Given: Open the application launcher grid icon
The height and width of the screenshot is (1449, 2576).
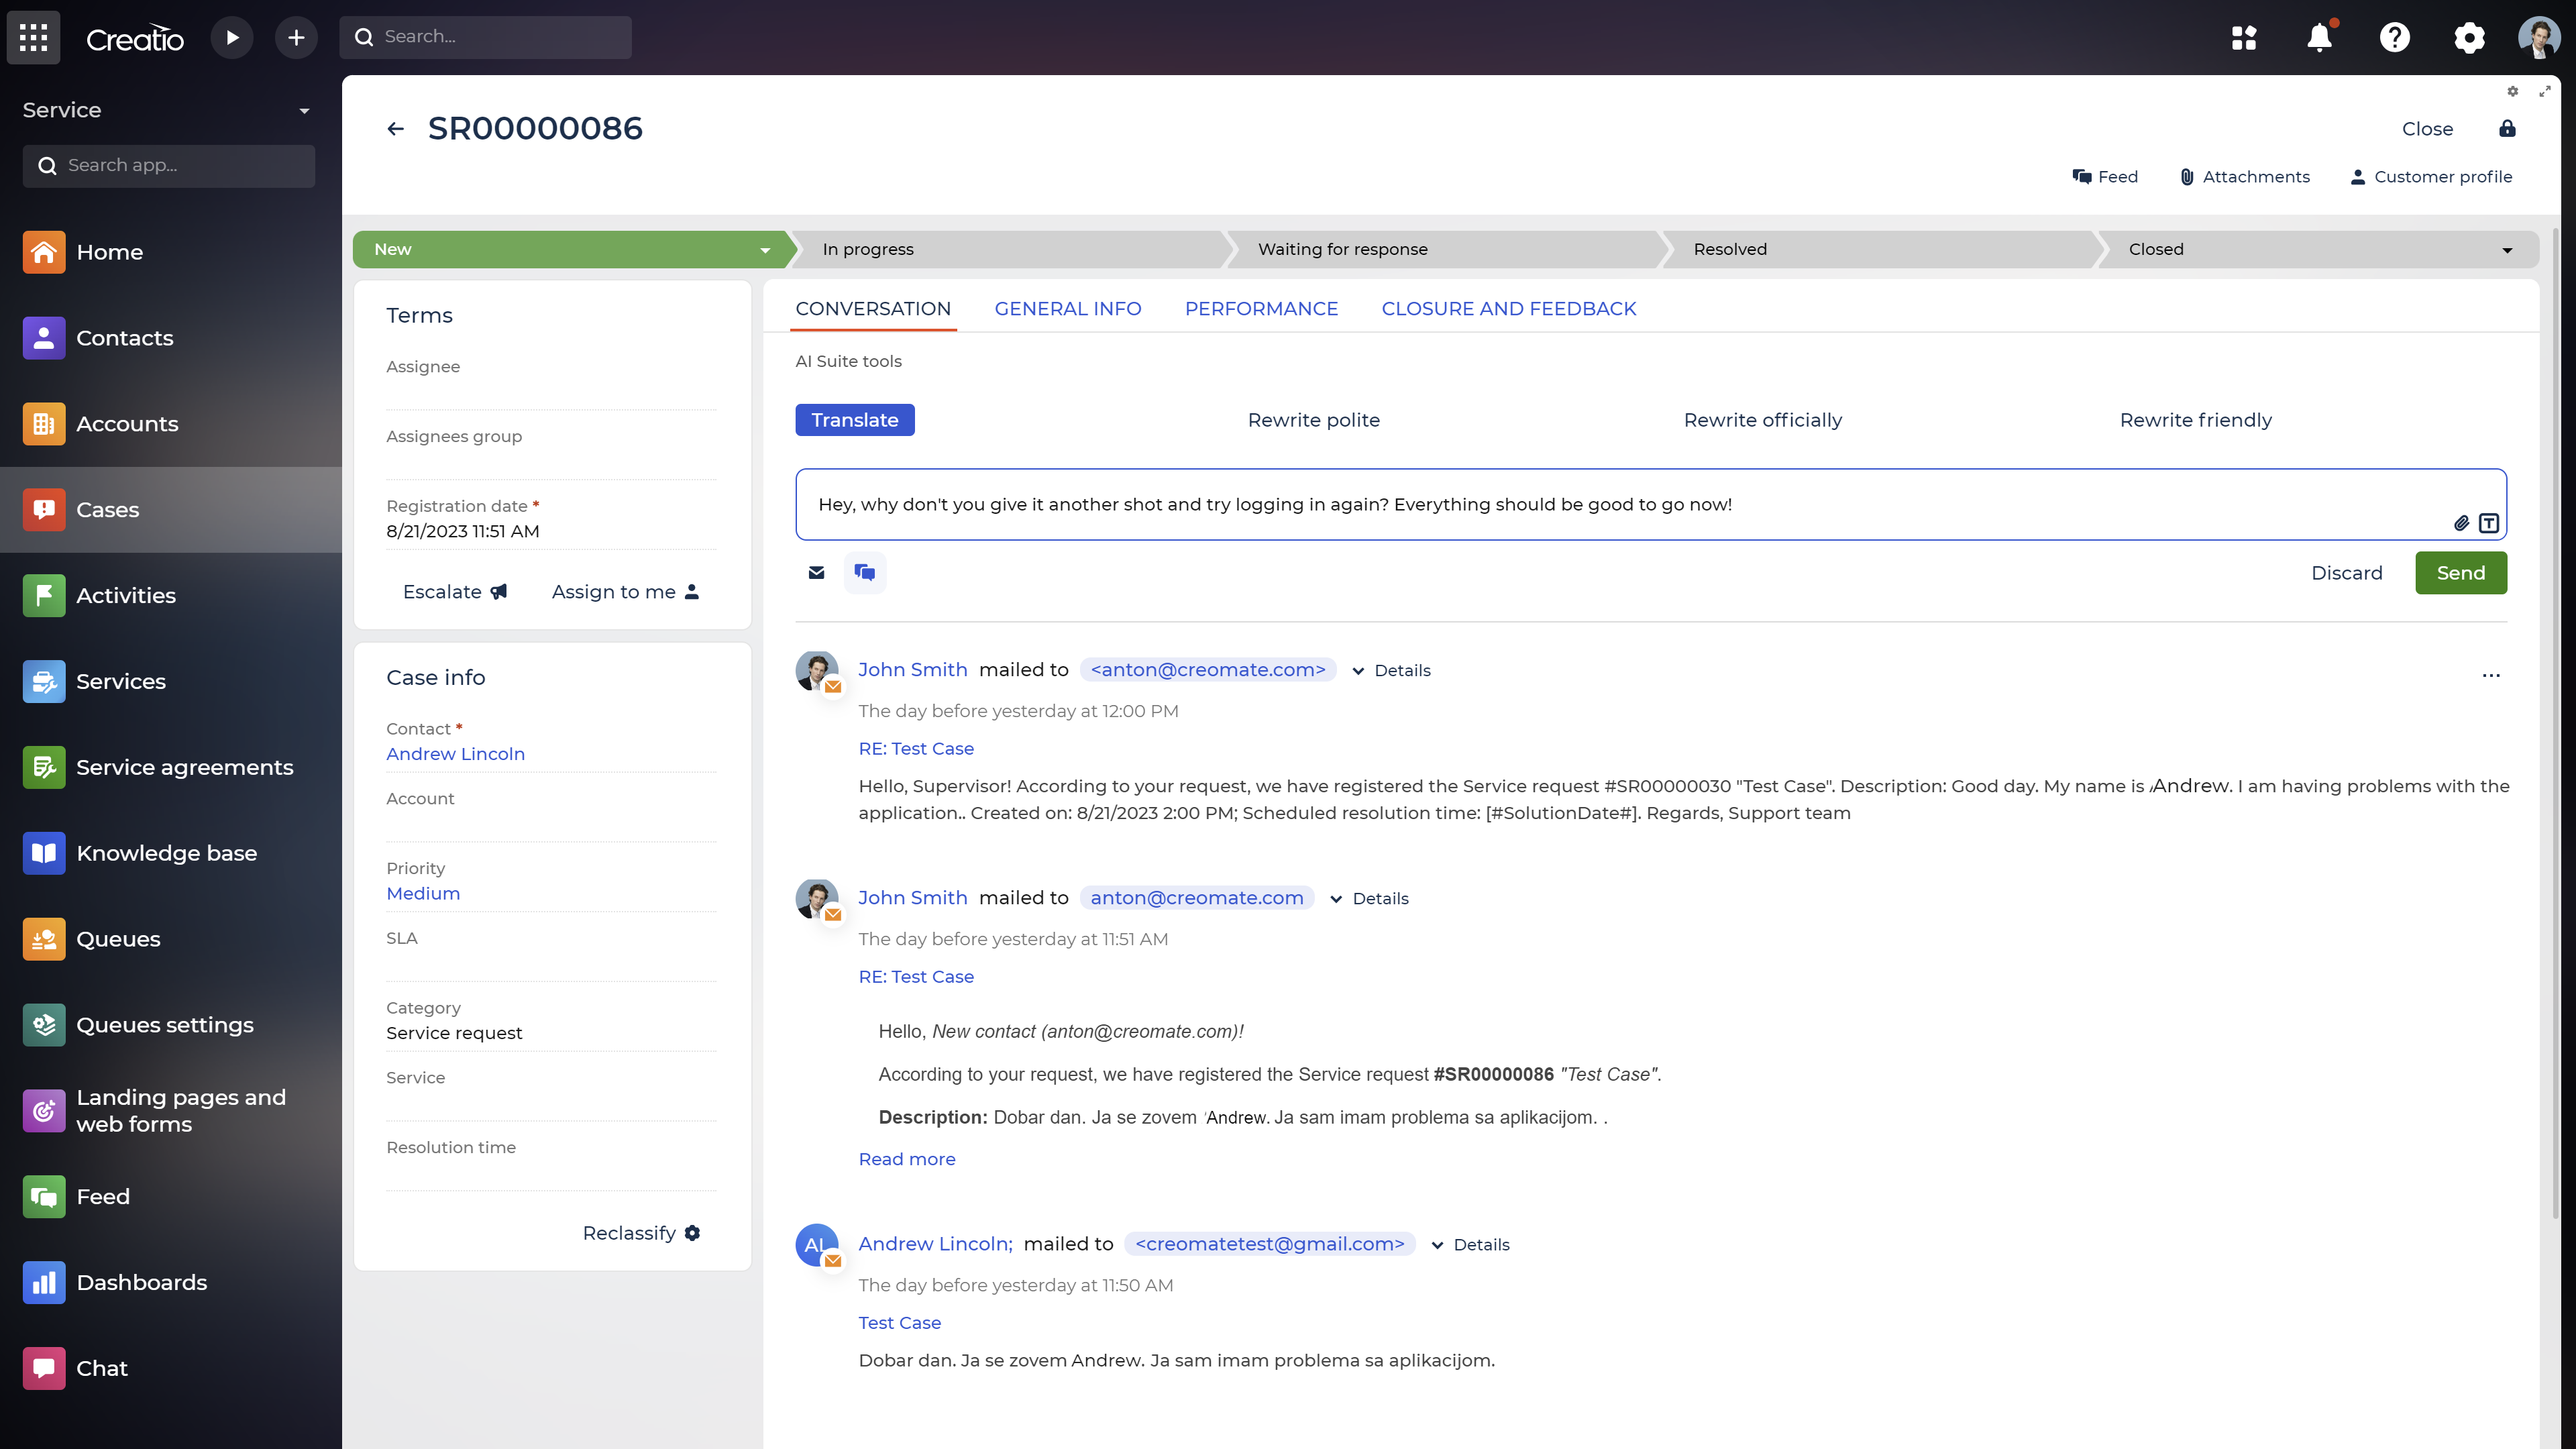Looking at the screenshot, I should pyautogui.click(x=2244, y=37).
